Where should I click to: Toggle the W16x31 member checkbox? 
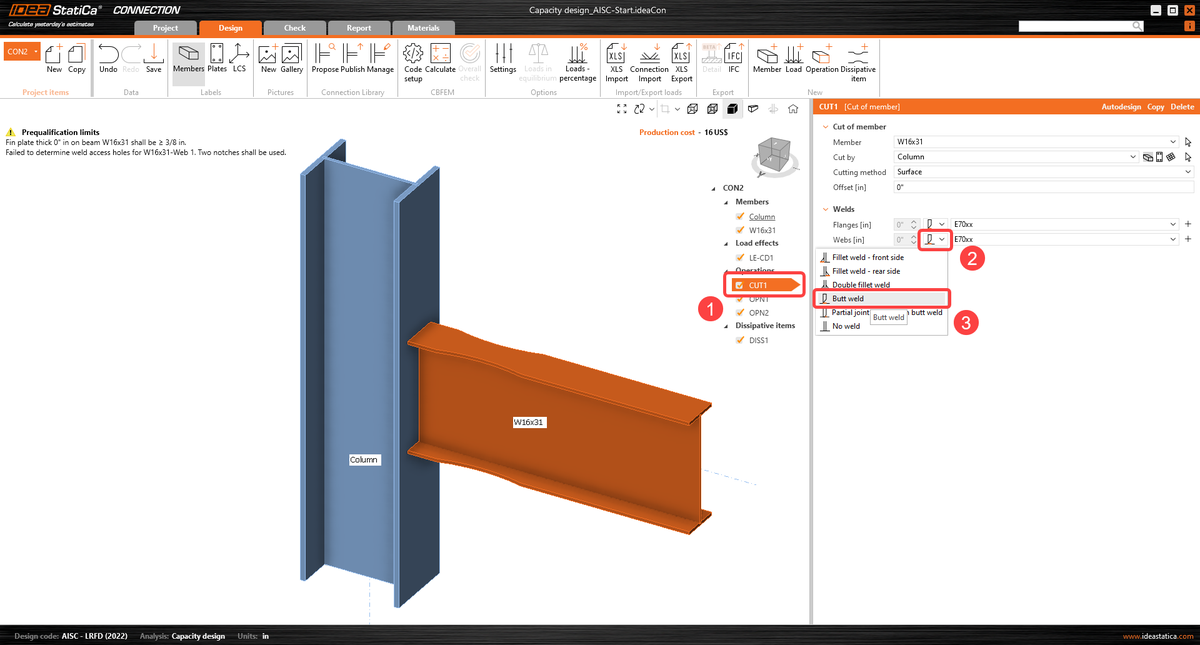740,230
